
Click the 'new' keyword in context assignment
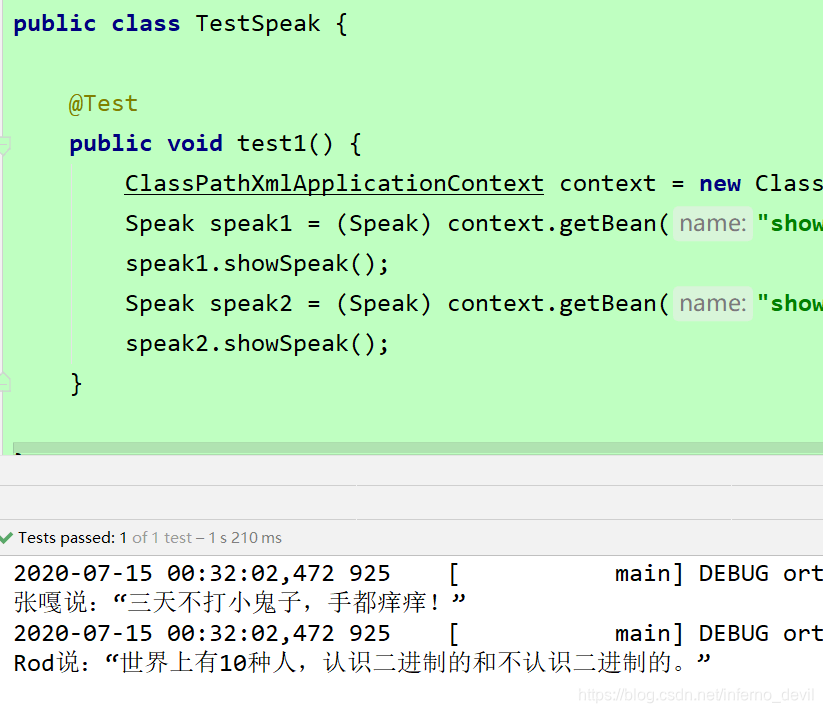tap(720, 184)
